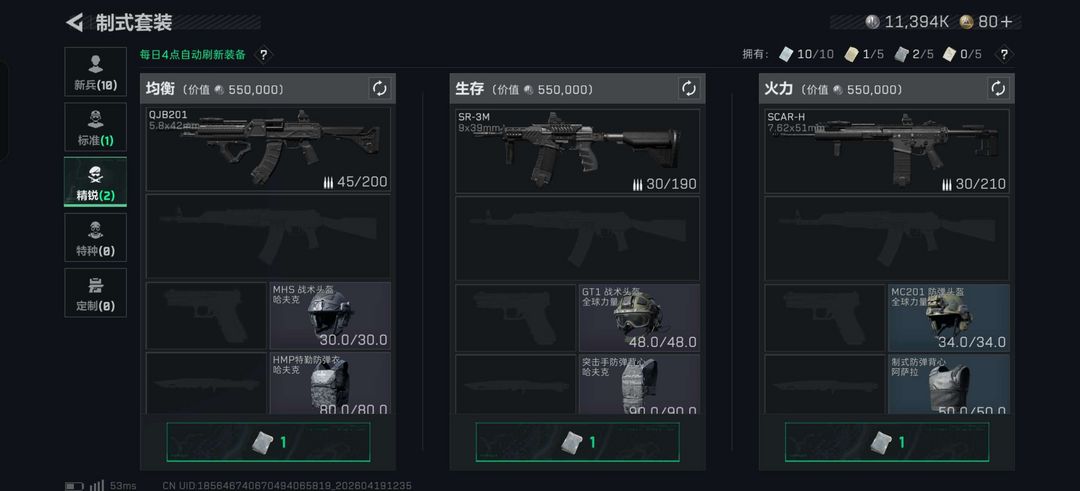View the SCAR-H rifle slot
Image resolution: width=1080 pixels, height=491 pixels.
[x=886, y=149]
